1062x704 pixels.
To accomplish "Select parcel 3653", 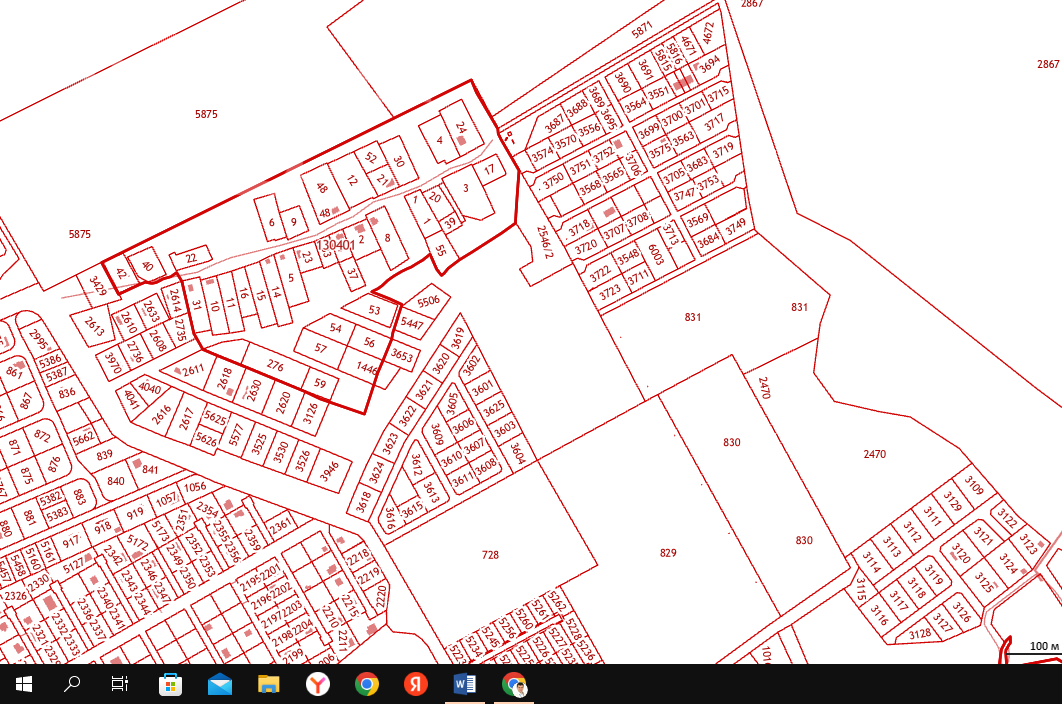I will point(402,355).
